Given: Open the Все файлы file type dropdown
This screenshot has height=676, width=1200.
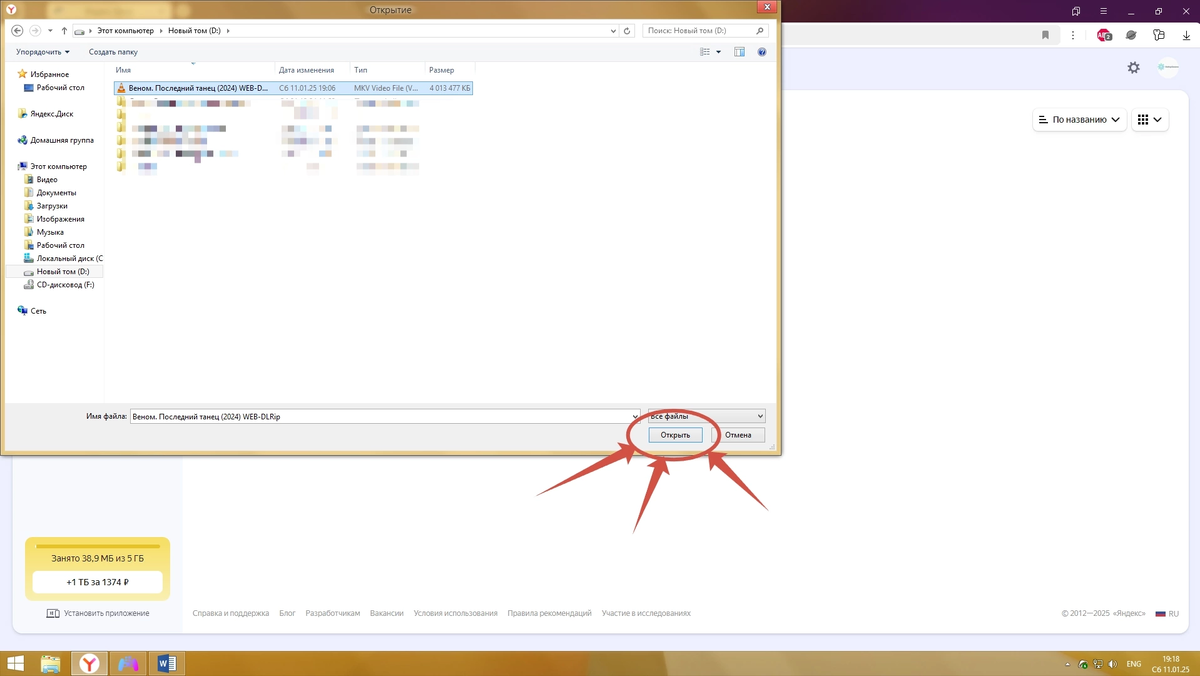Looking at the screenshot, I should pos(706,416).
